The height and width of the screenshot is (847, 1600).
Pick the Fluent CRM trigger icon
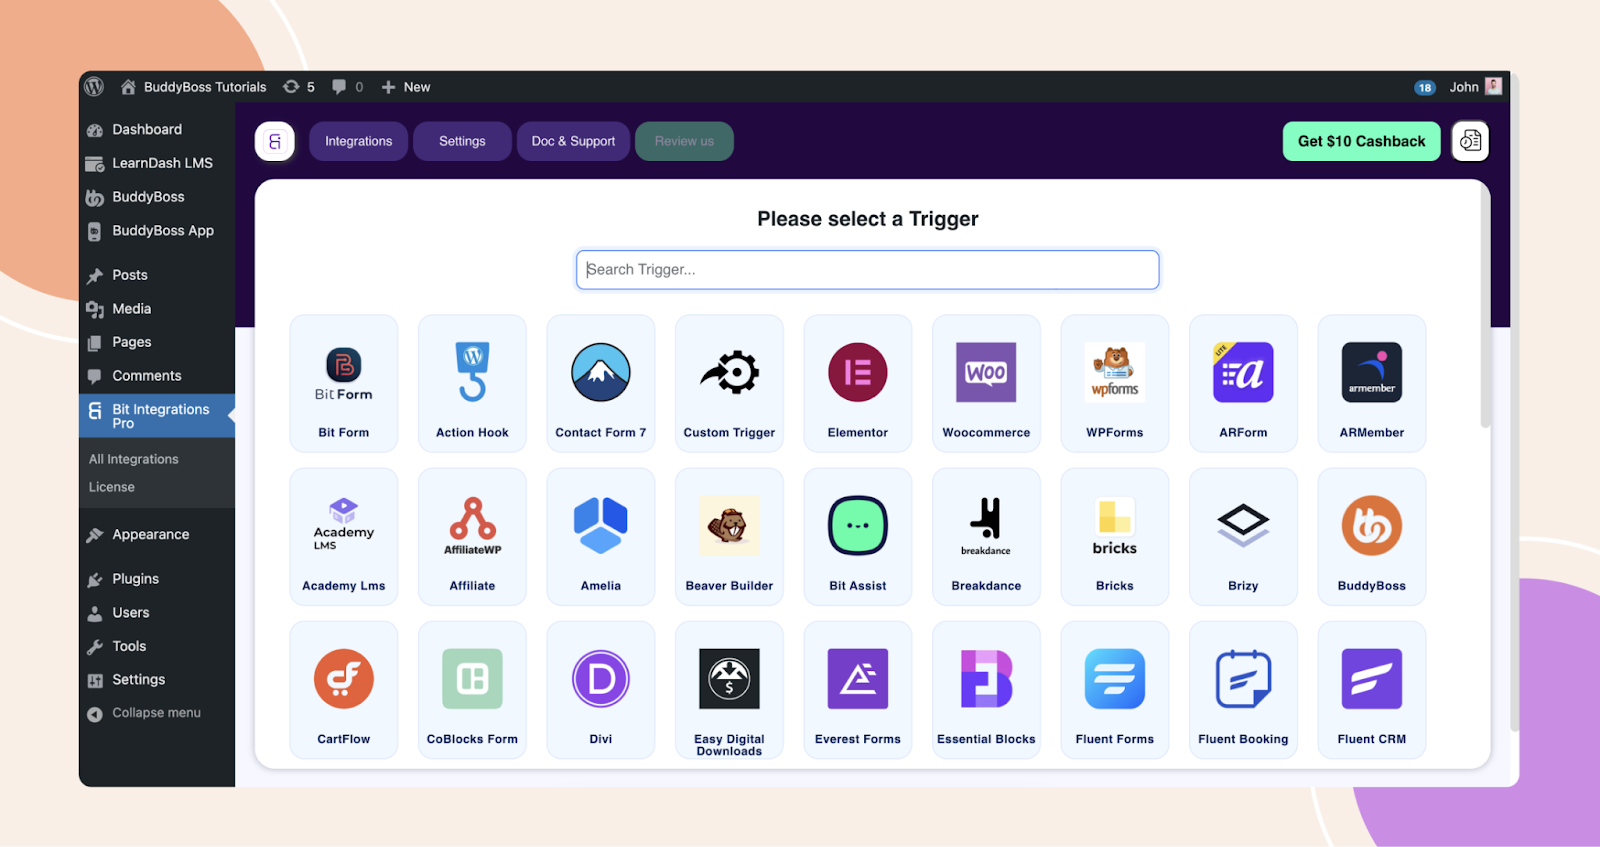1371,679
